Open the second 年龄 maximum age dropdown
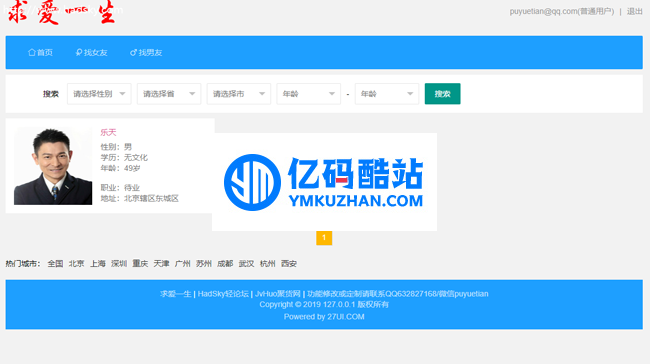This screenshot has width=650, height=364. tap(387, 94)
